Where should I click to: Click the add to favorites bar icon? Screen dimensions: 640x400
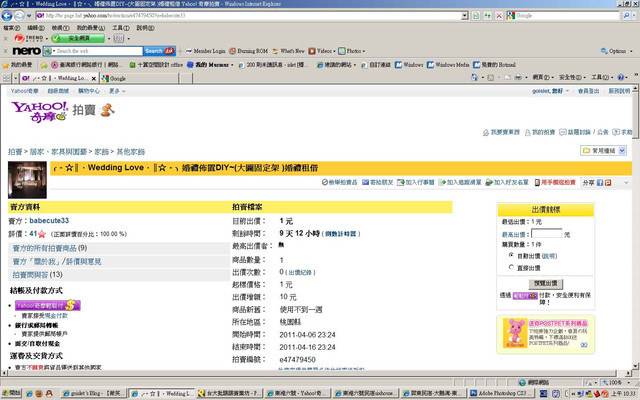click(x=44, y=65)
